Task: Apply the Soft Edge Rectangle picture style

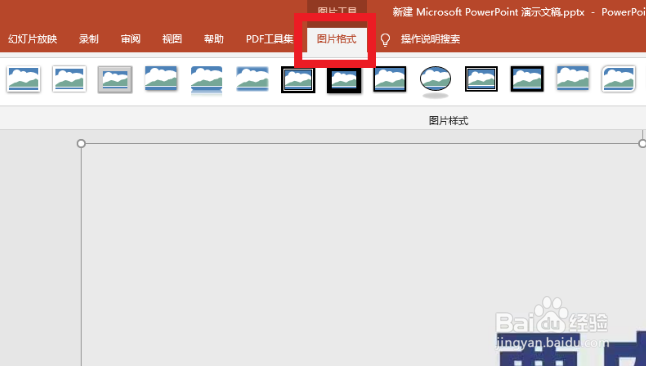Action: pos(252,78)
